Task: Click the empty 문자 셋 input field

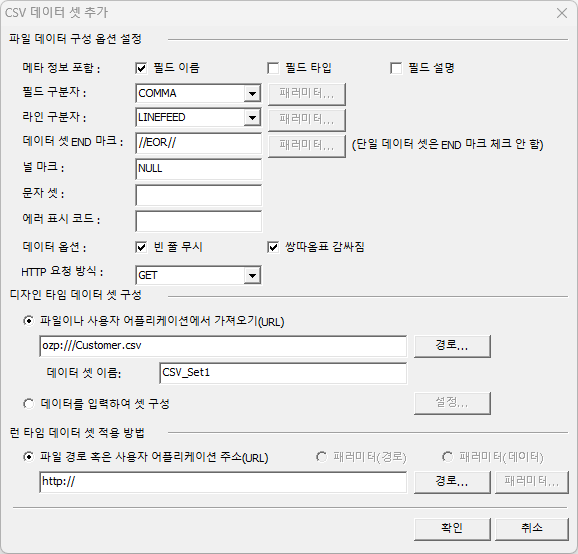Action: pos(198,195)
